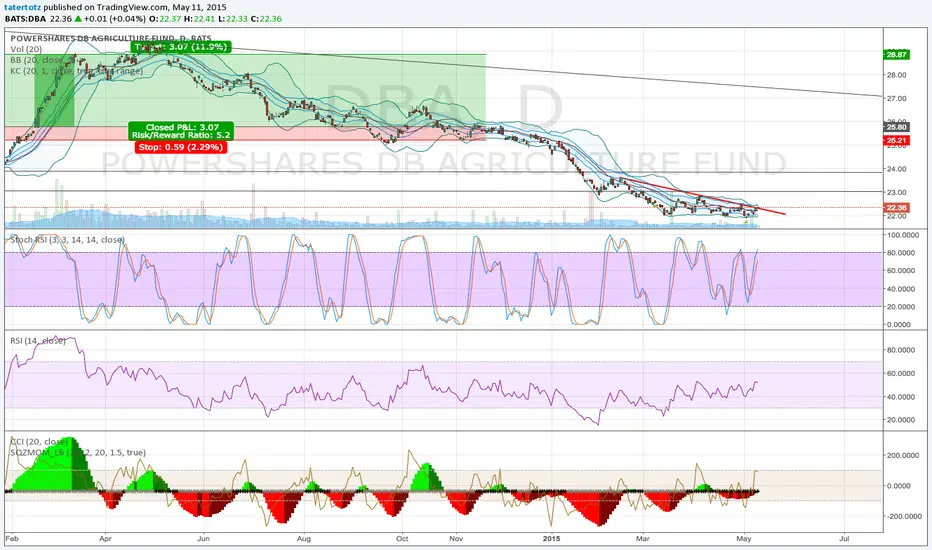Click the Feb label on time axis
The width and height of the screenshot is (932, 550).
[x=12, y=539]
